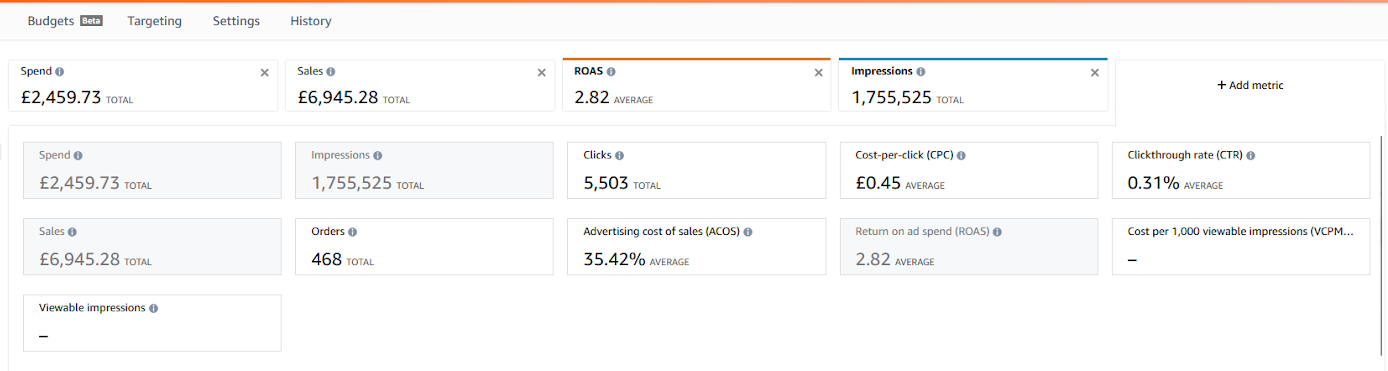Click the 5,503 clicks total value
1388x371 pixels.
[606, 183]
